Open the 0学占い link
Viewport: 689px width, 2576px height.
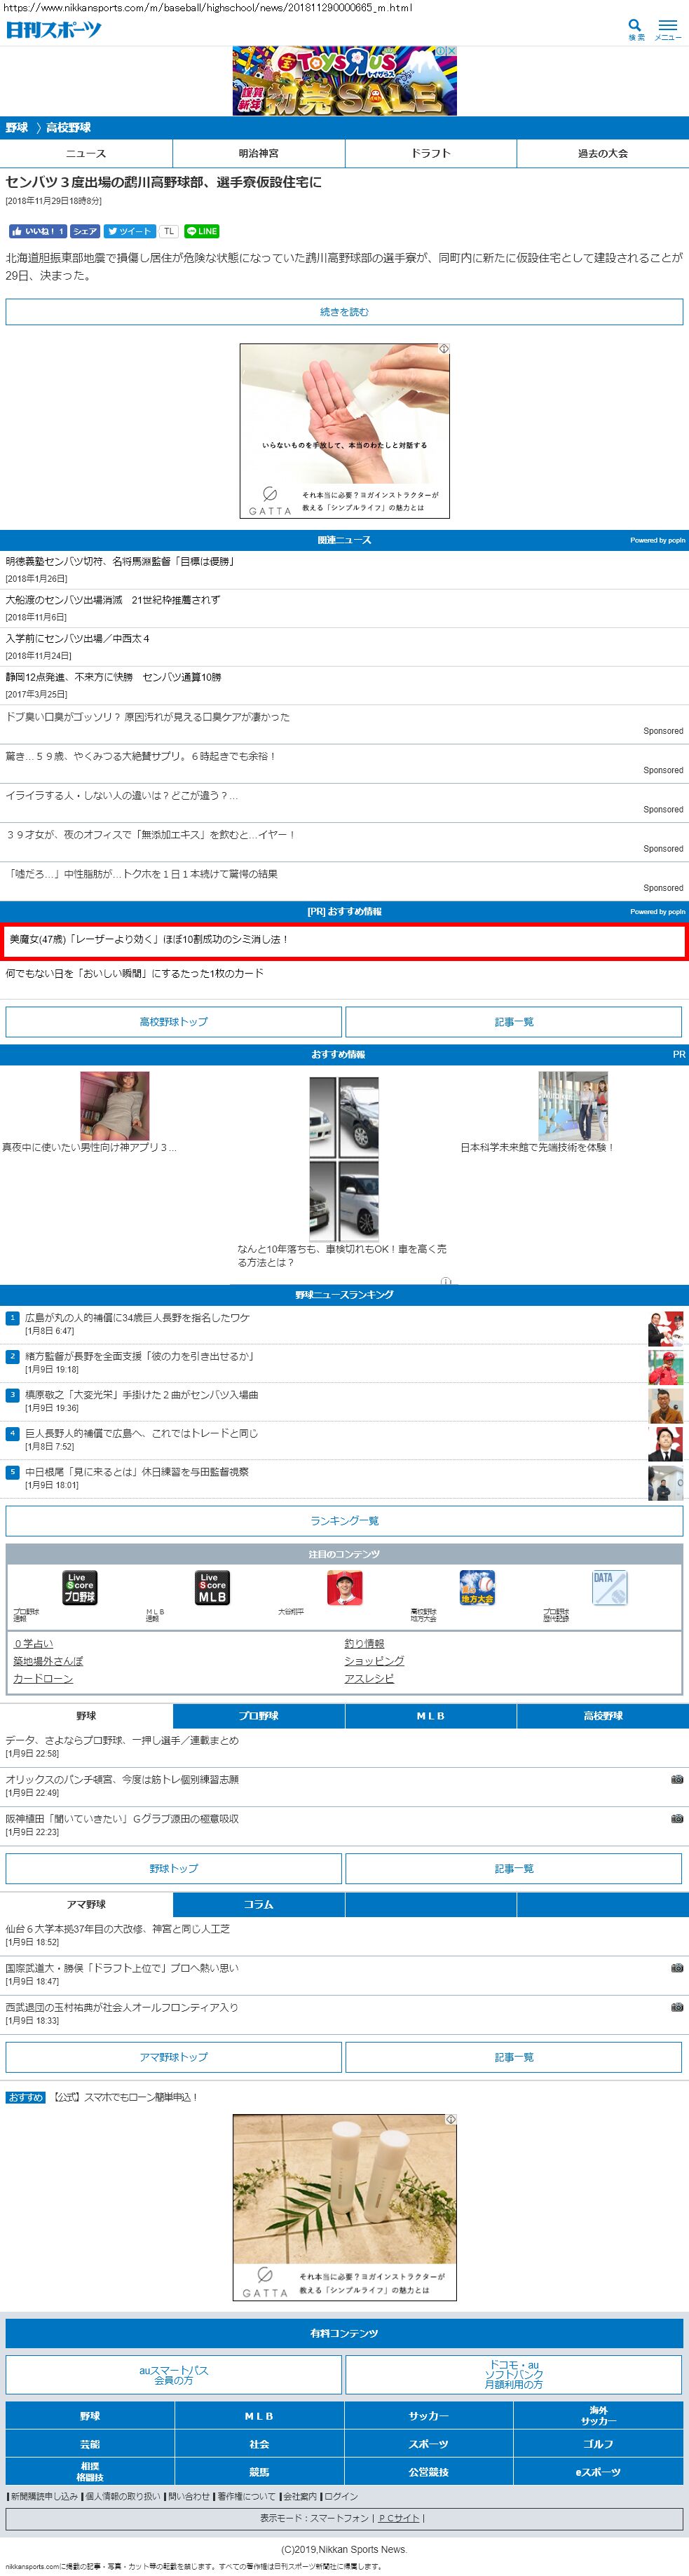pyautogui.click(x=33, y=1643)
